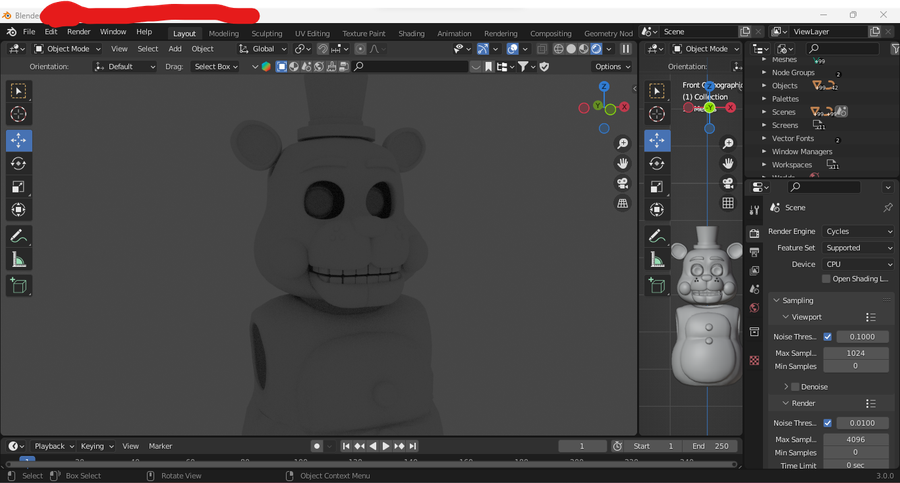Pin the Scene properties panel
Viewport: 900px width, 483px height.
(887, 207)
